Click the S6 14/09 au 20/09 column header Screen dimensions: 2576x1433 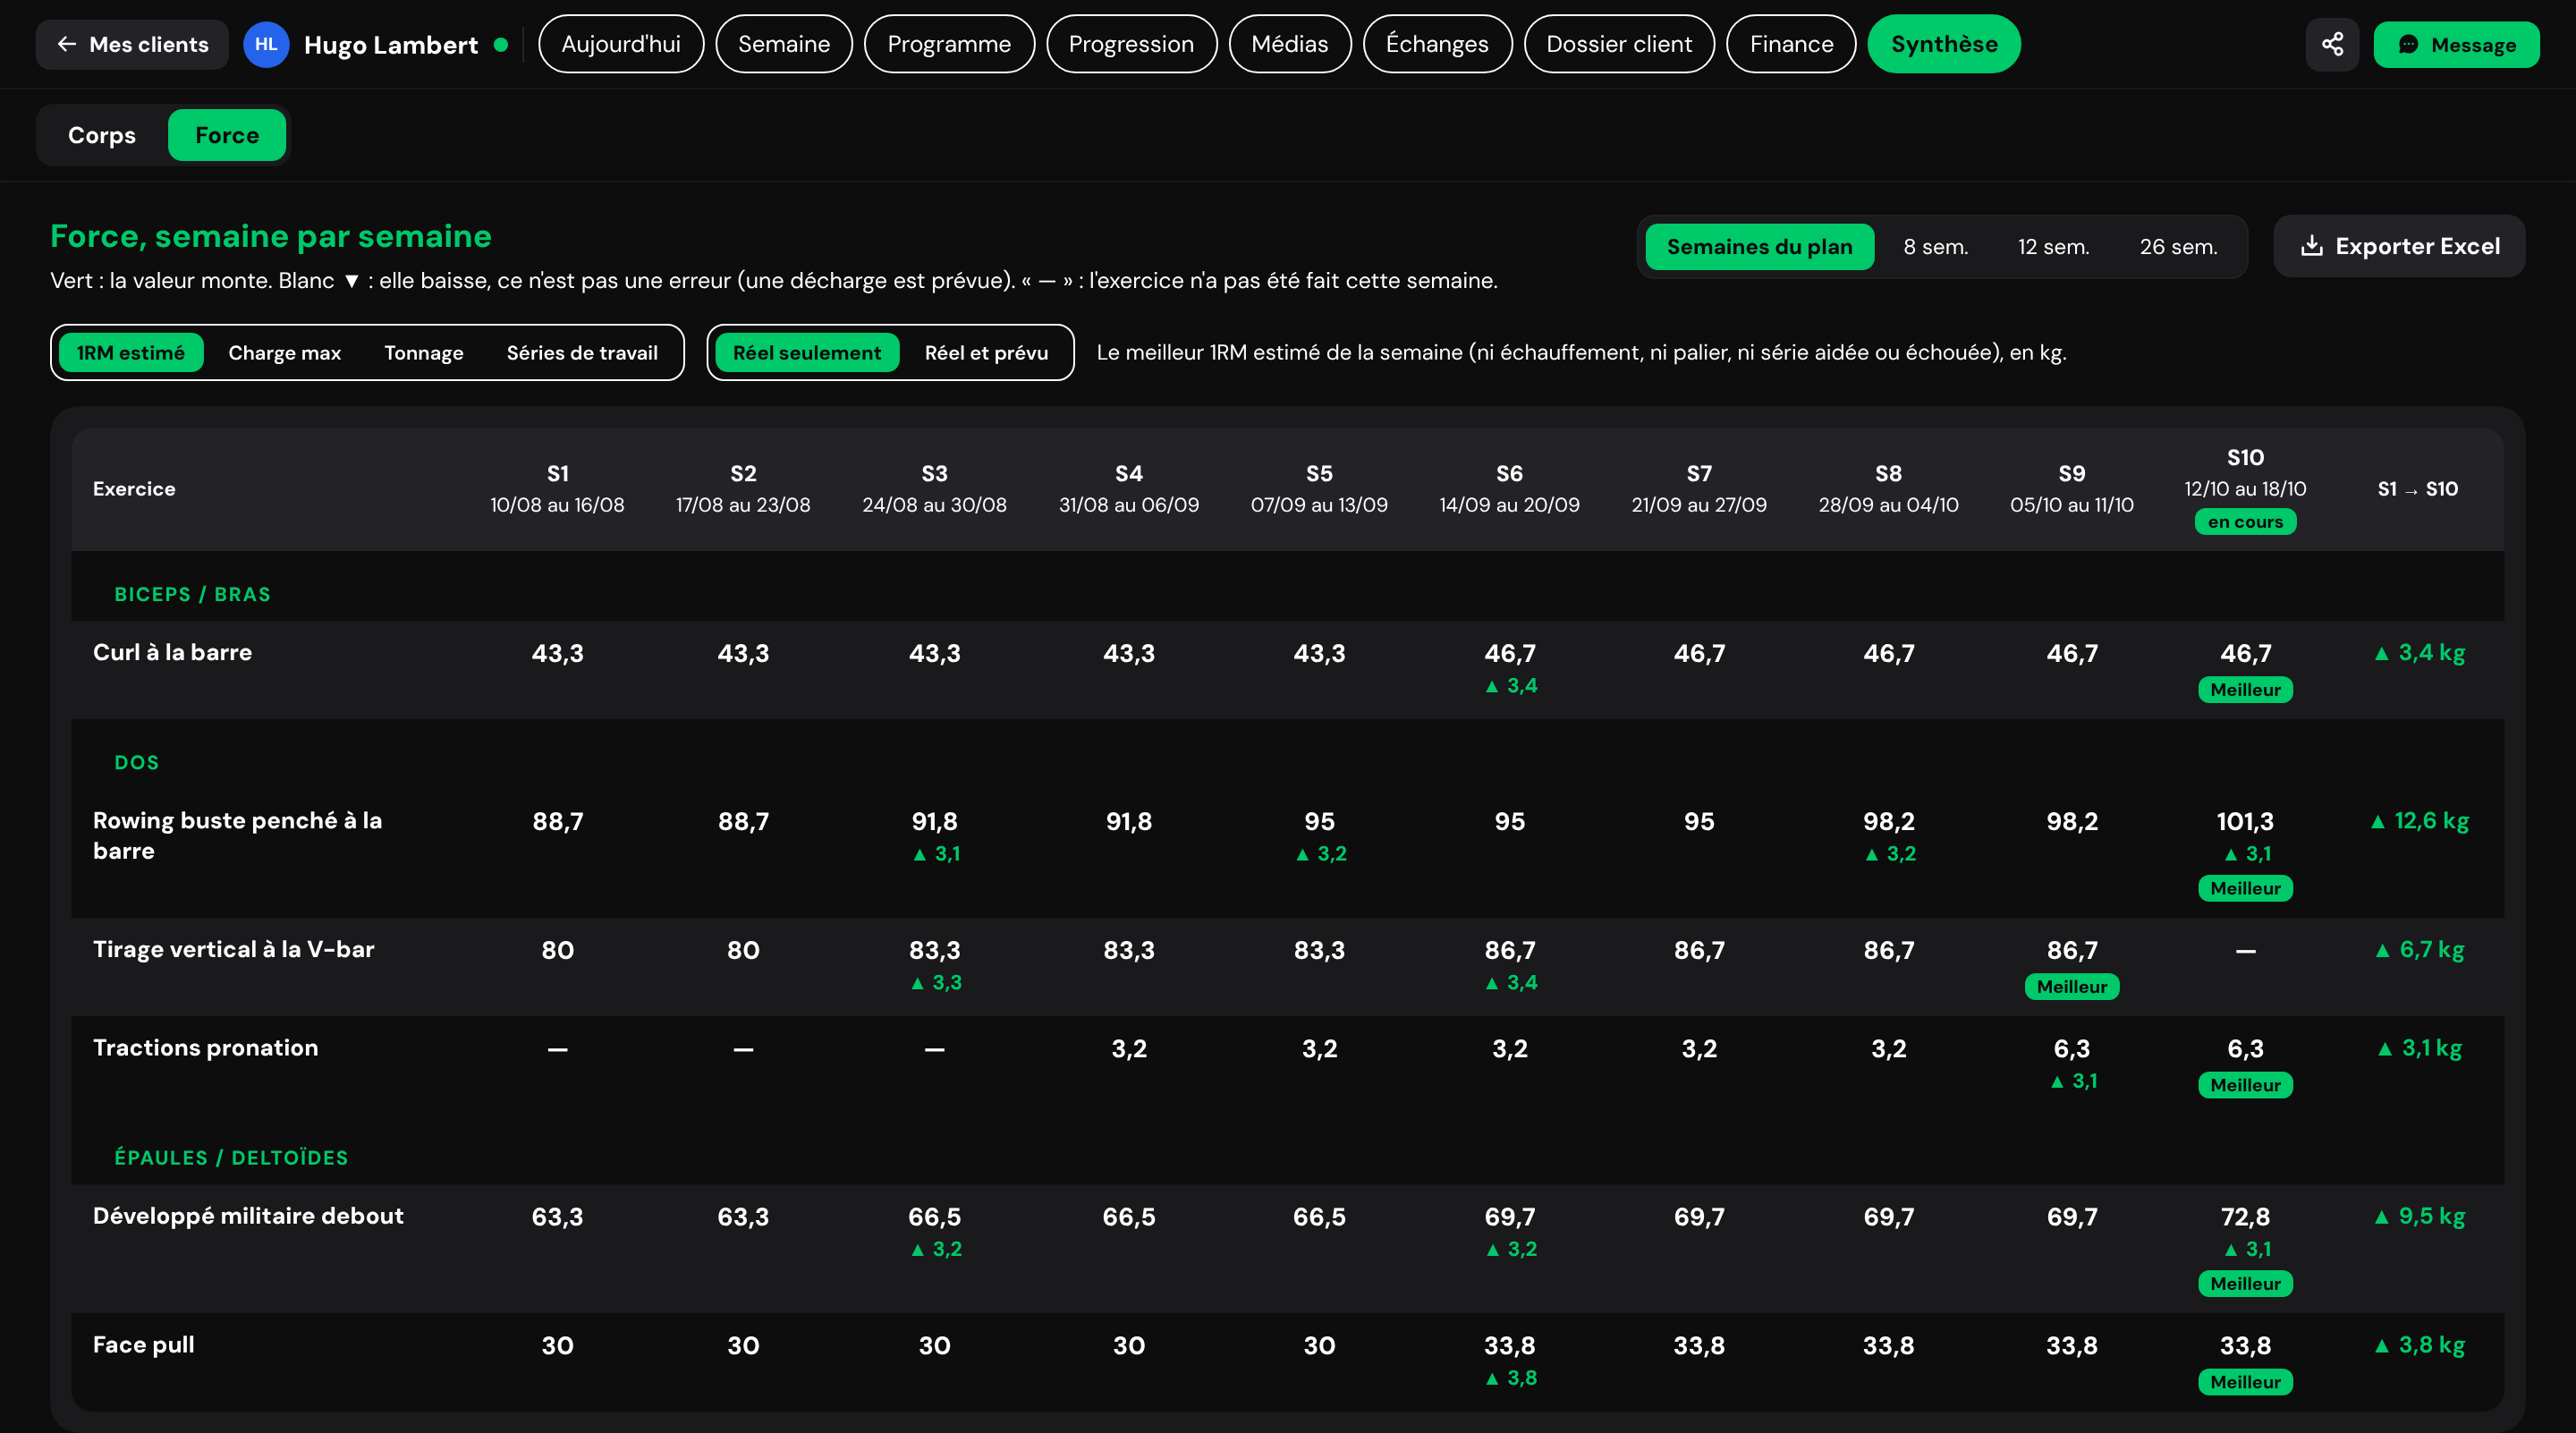pos(1509,489)
